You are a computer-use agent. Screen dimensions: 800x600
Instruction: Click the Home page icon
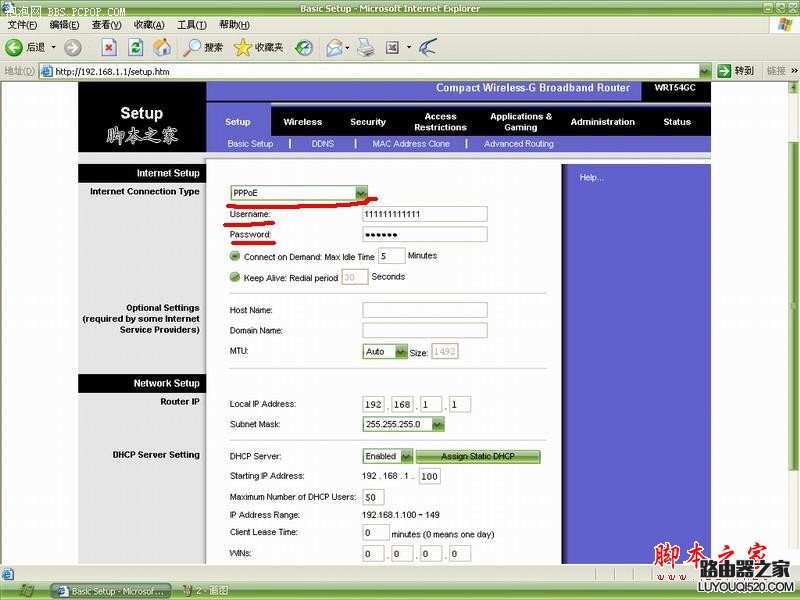[162, 47]
